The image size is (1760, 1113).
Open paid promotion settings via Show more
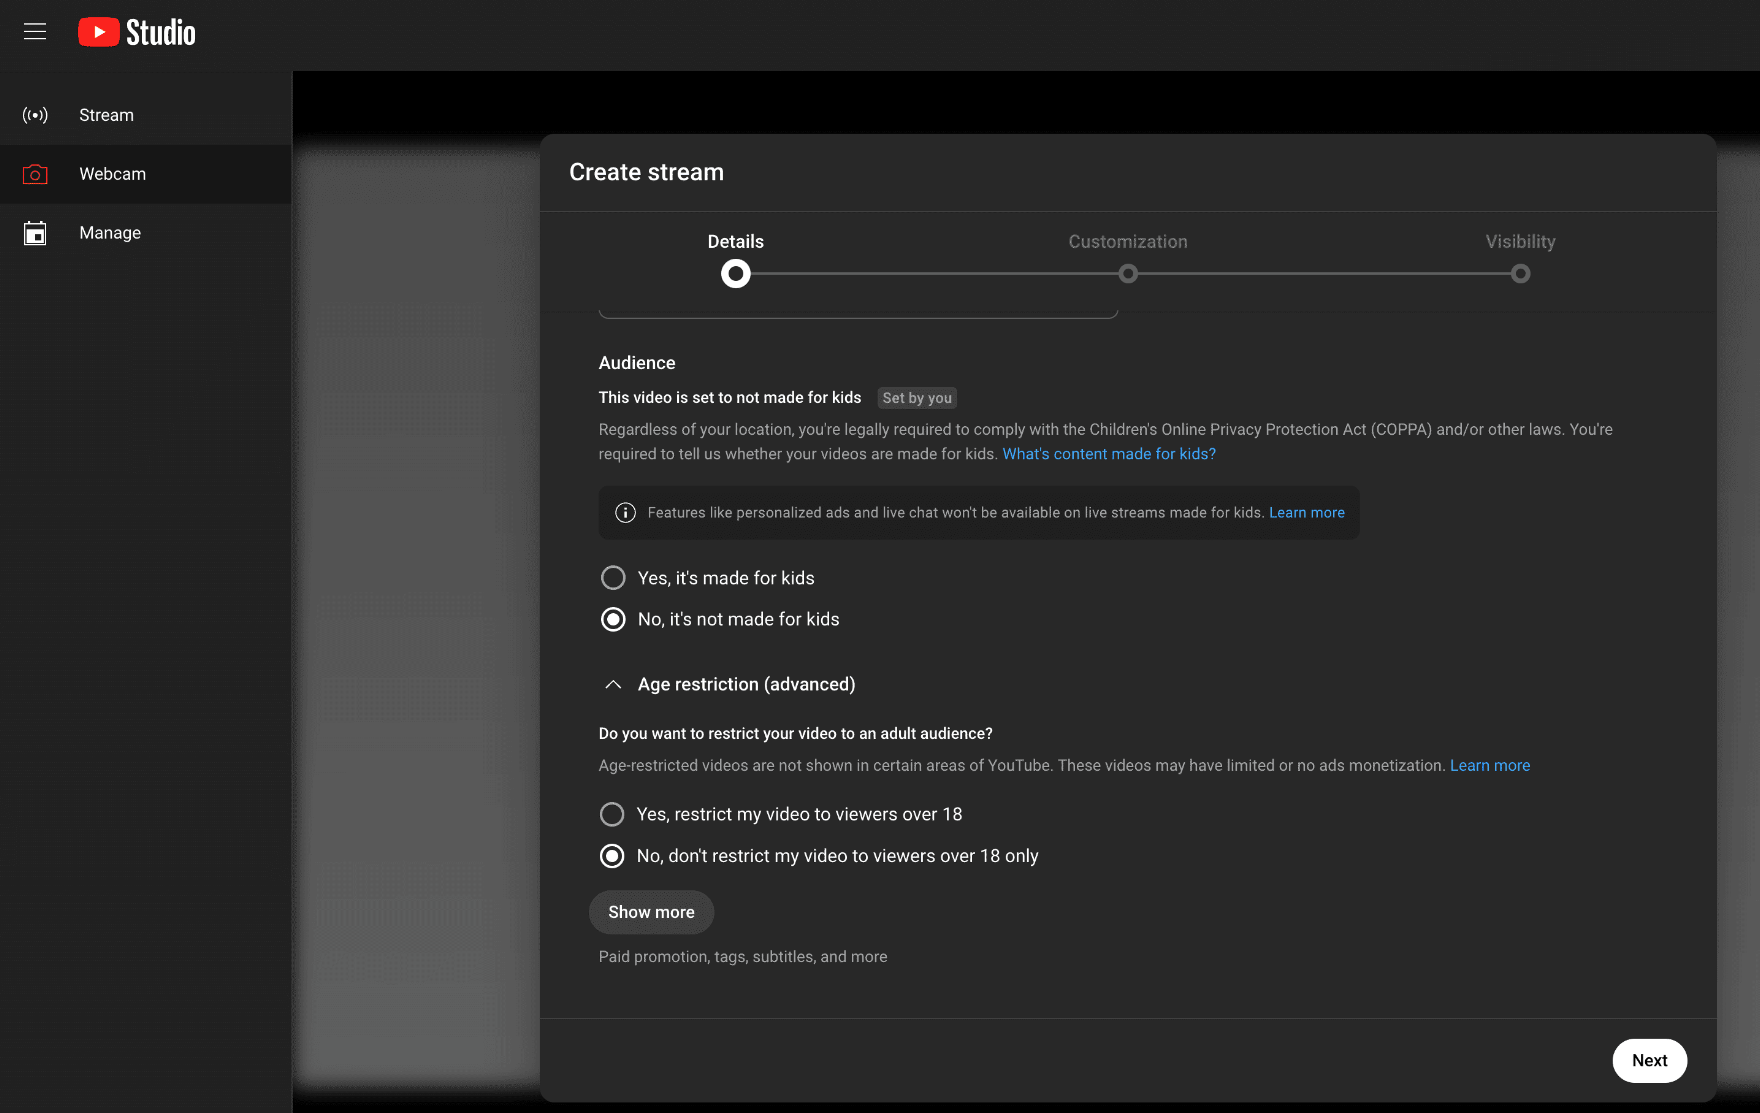click(x=651, y=911)
